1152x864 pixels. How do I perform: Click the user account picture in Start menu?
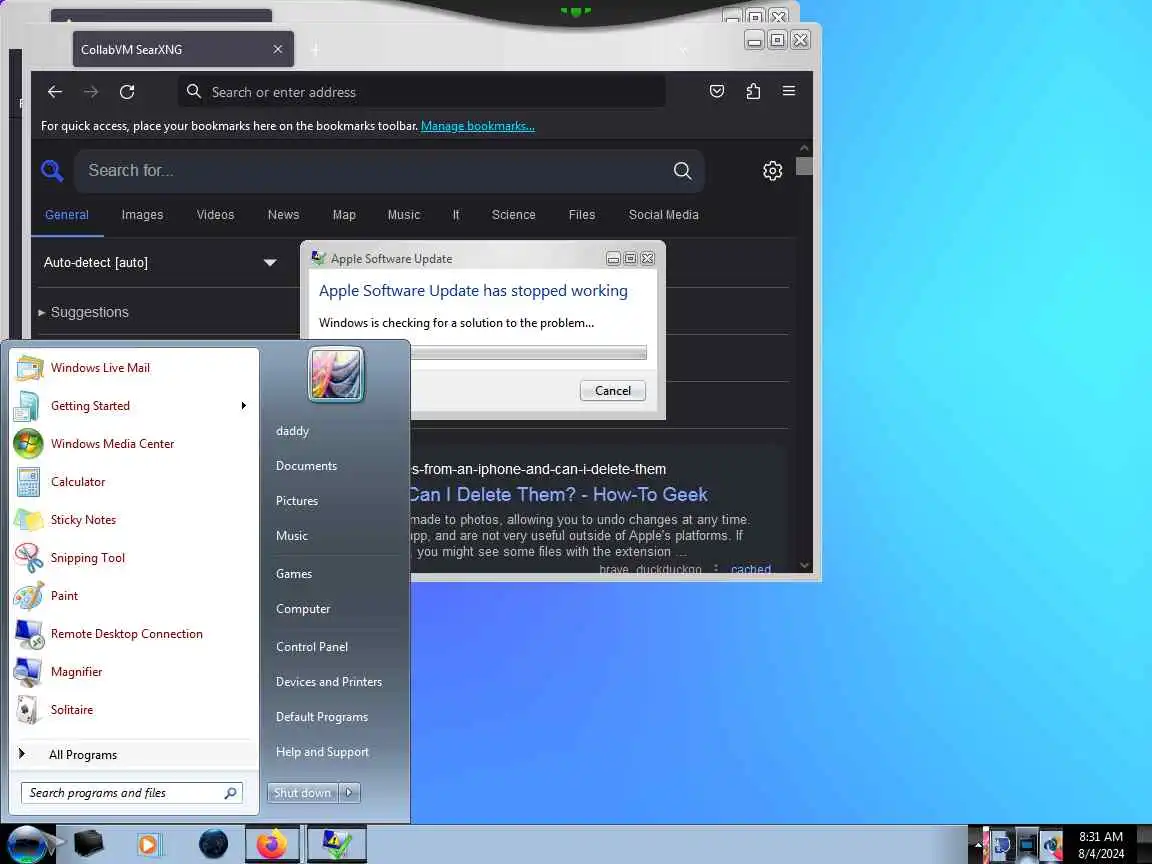pyautogui.click(x=336, y=375)
